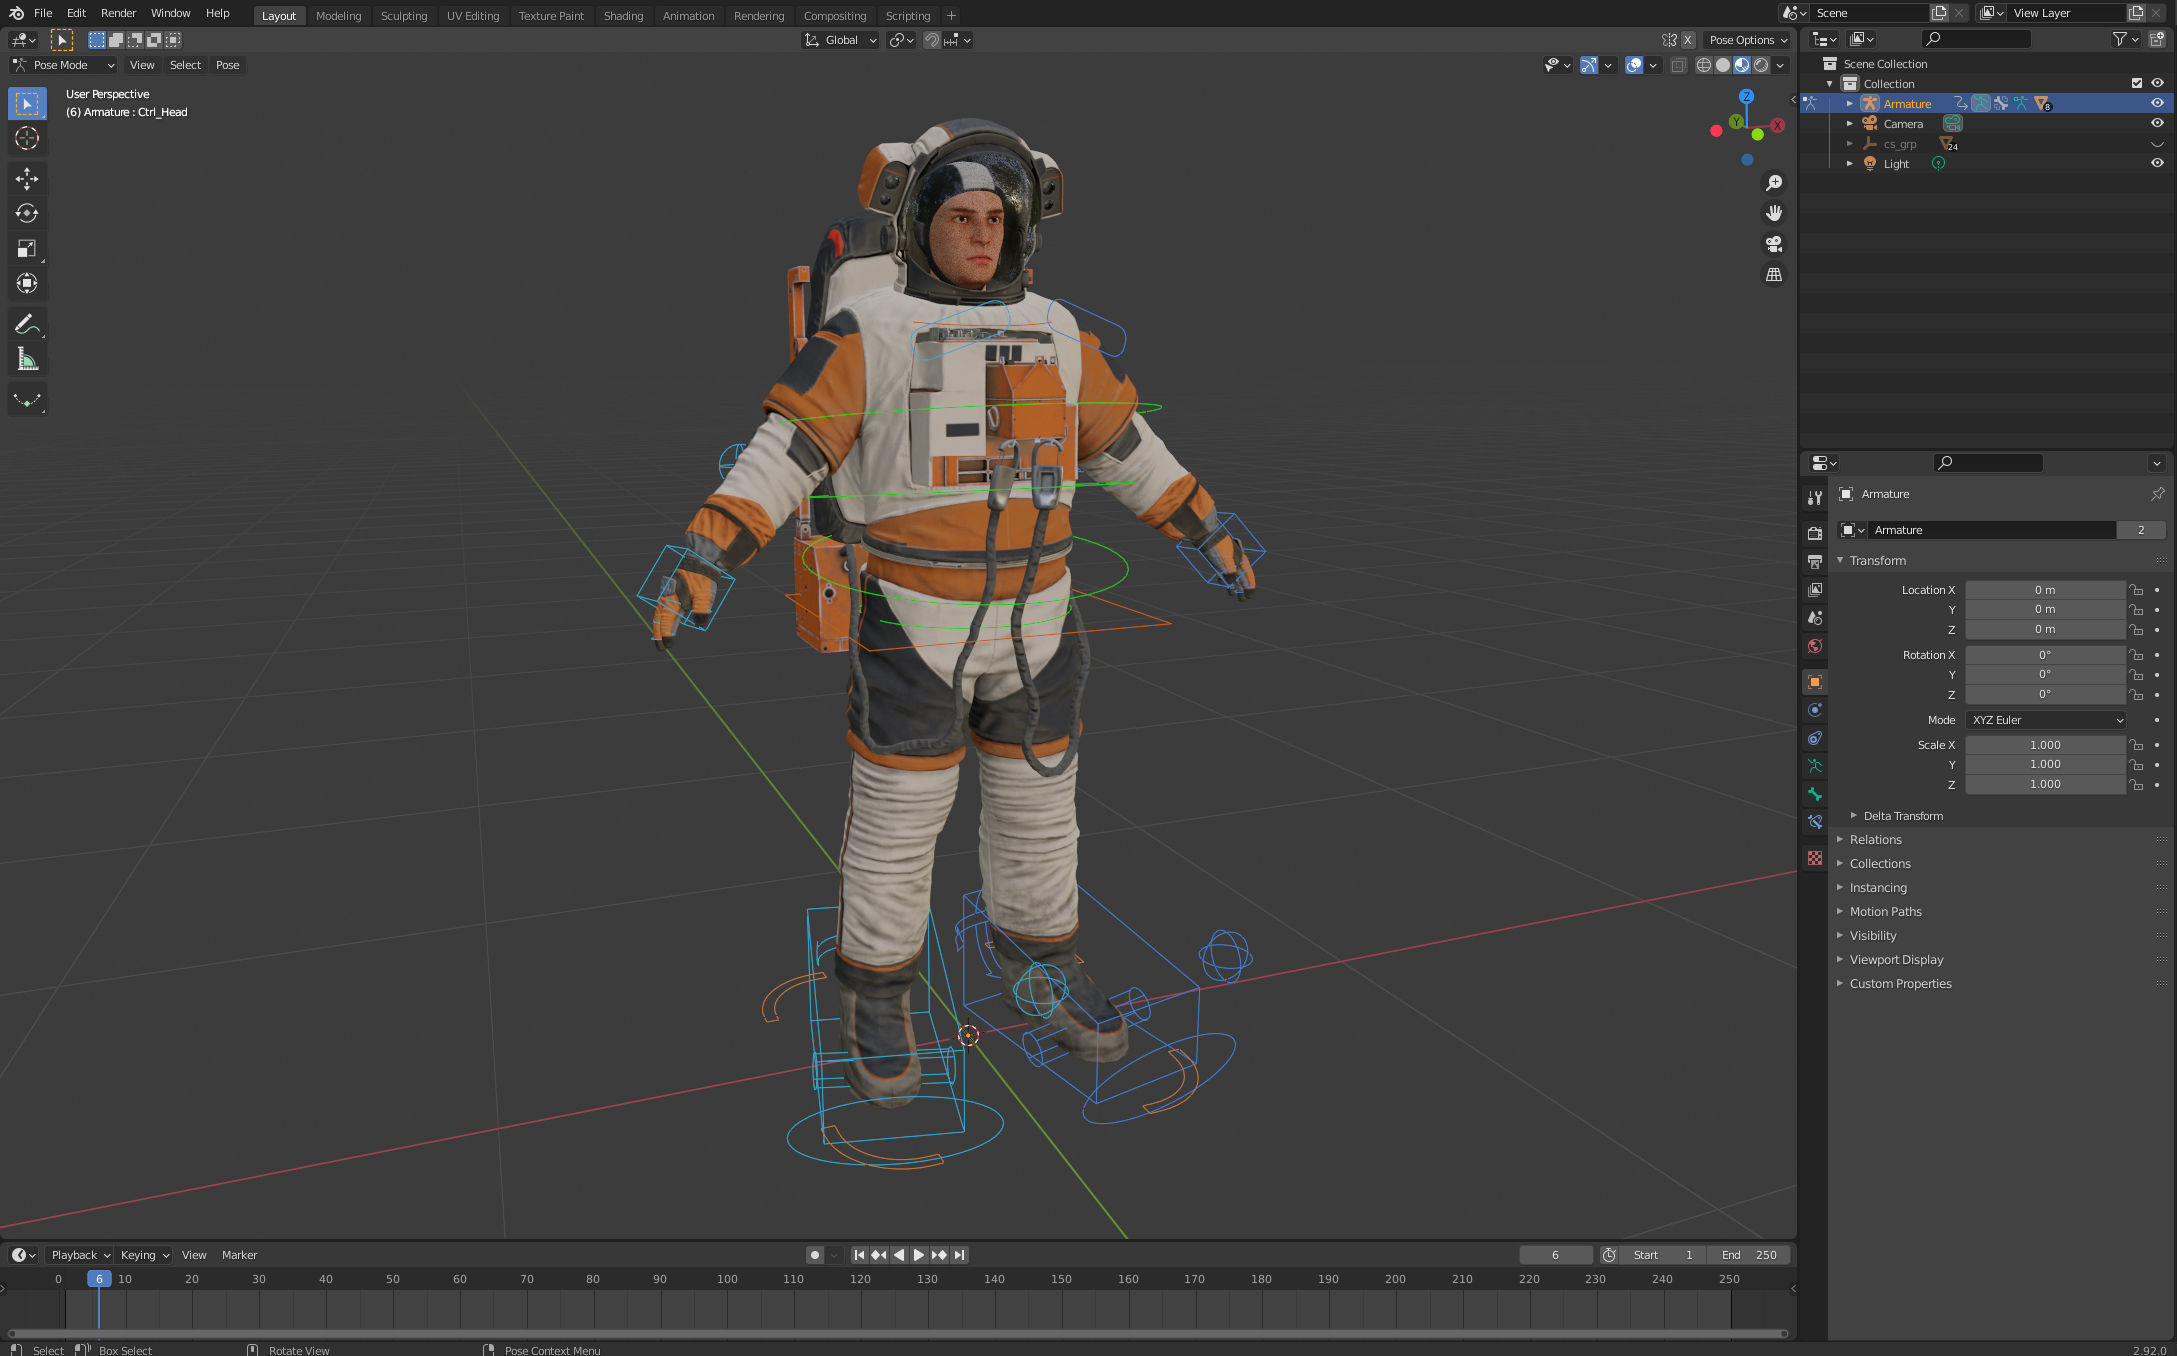This screenshot has height=1356, width=2177.
Task: Activate the Transform tool
Action: click(x=27, y=283)
